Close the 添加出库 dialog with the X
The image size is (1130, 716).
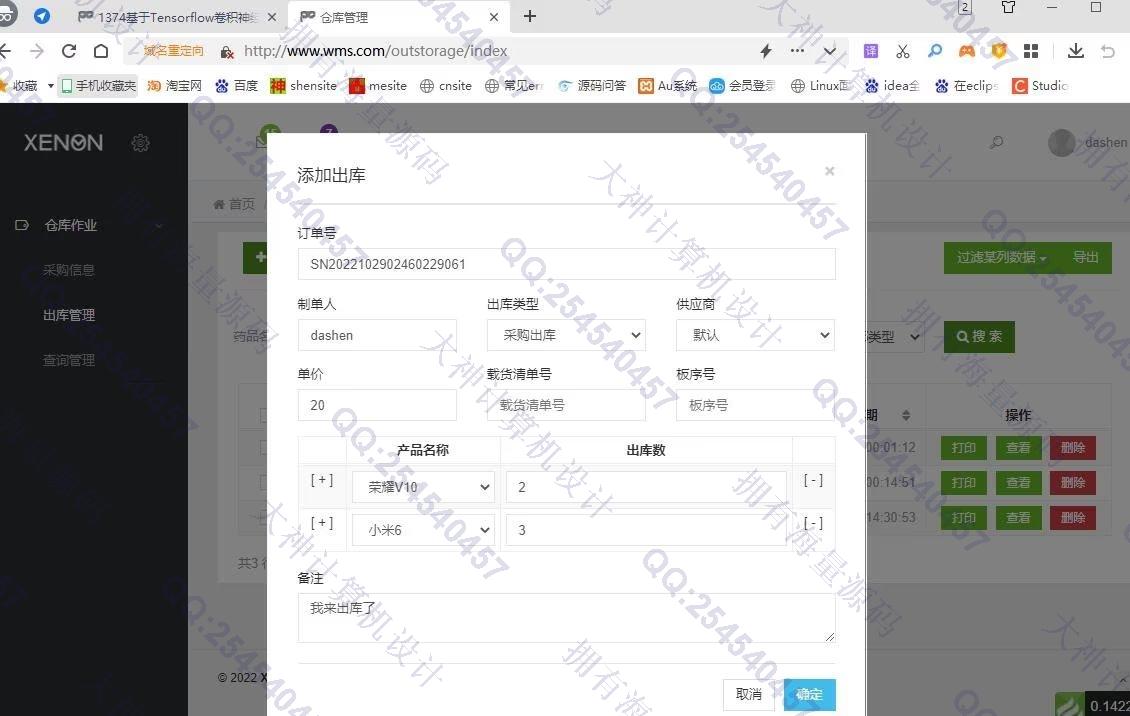(x=829, y=171)
